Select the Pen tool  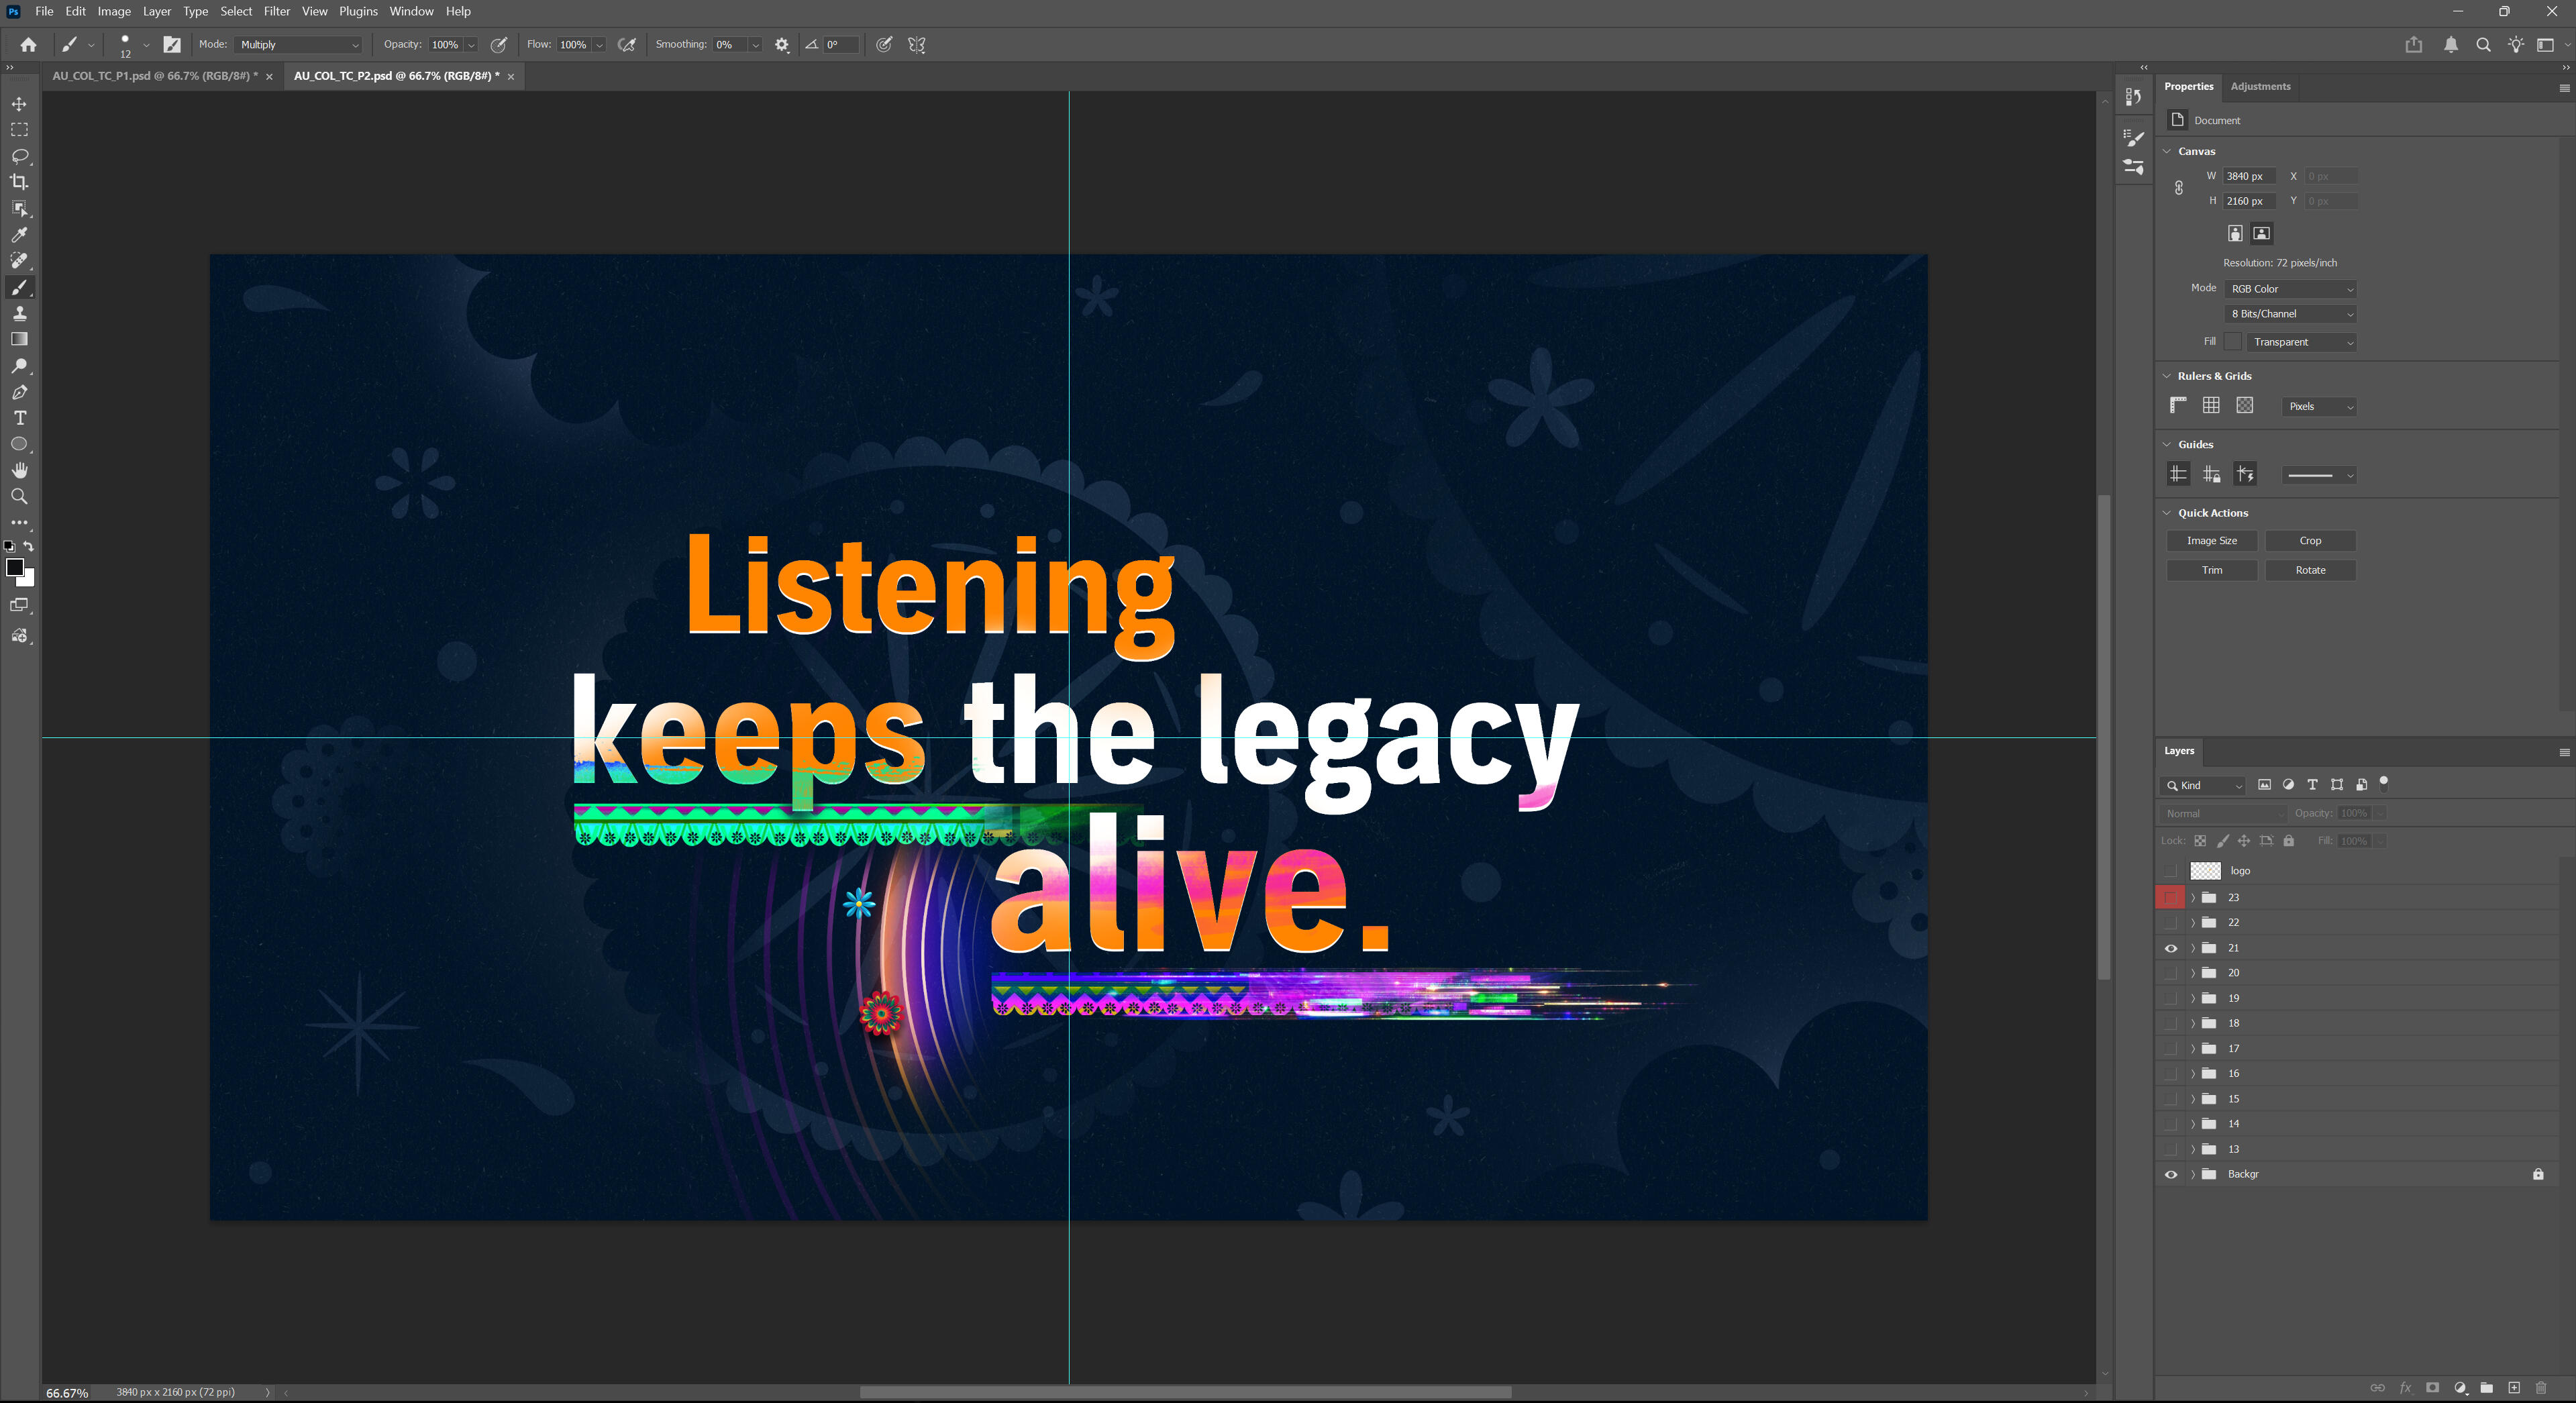(x=19, y=392)
